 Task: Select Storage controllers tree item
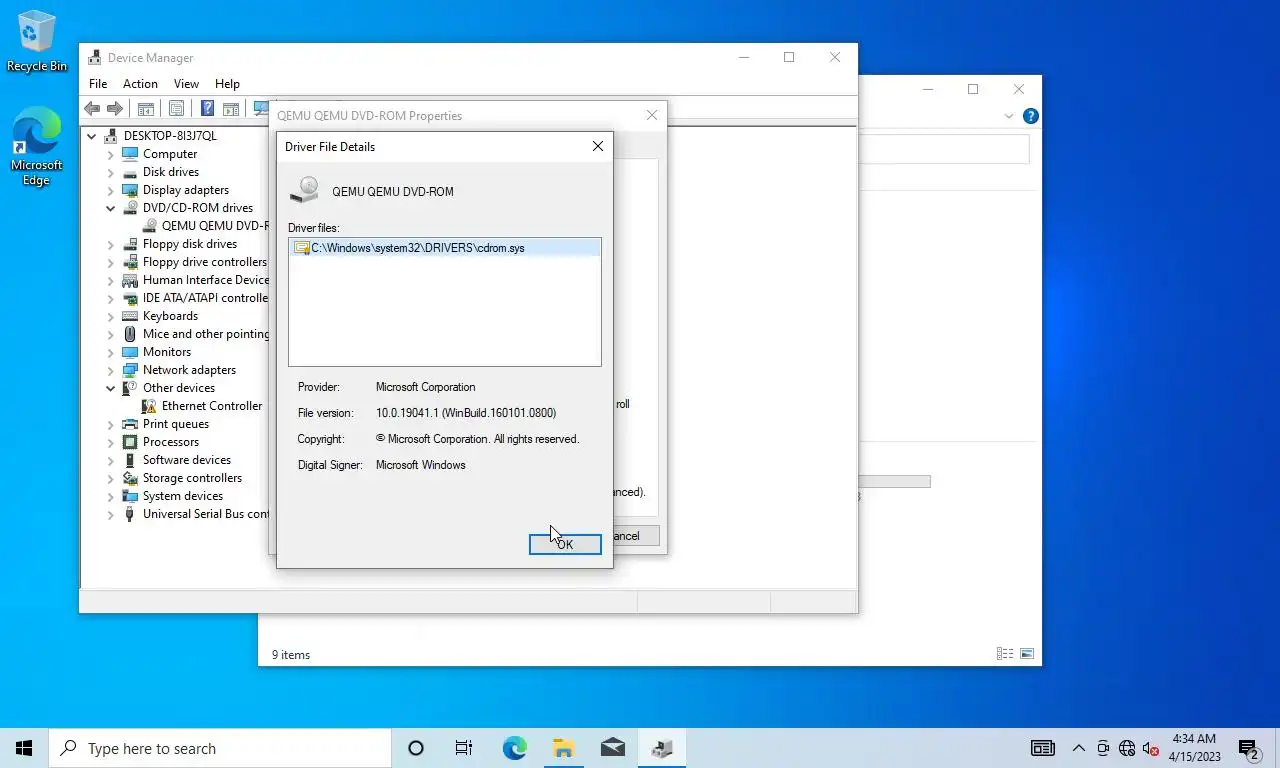pyautogui.click(x=192, y=478)
